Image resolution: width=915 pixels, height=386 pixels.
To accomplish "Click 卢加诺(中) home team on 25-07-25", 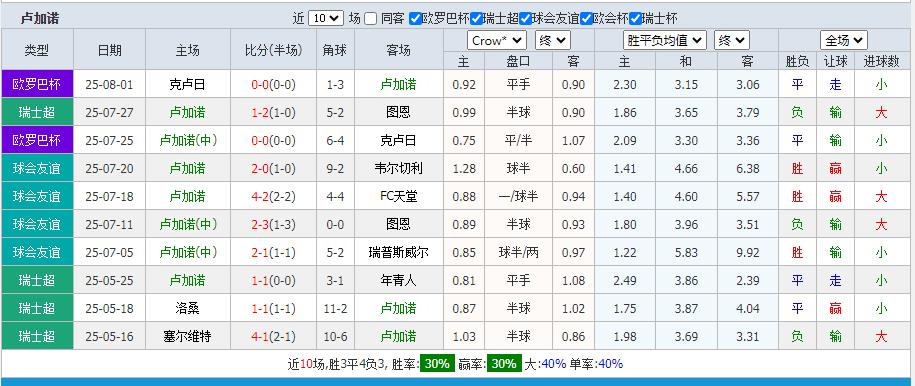I will 187,140.
